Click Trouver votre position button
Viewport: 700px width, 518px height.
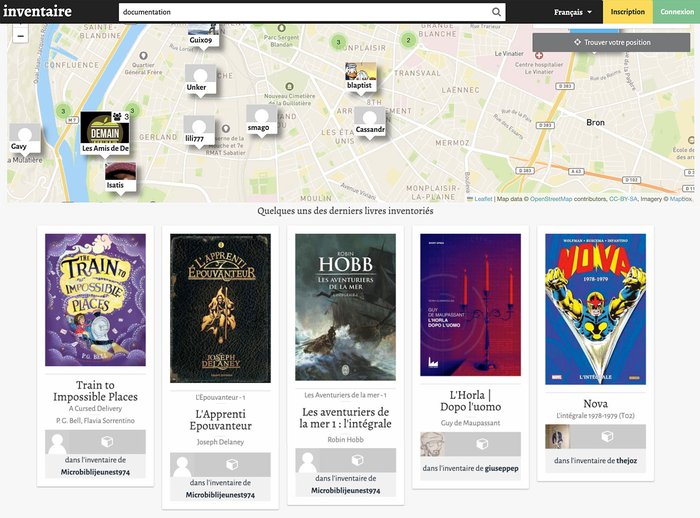tap(612, 42)
